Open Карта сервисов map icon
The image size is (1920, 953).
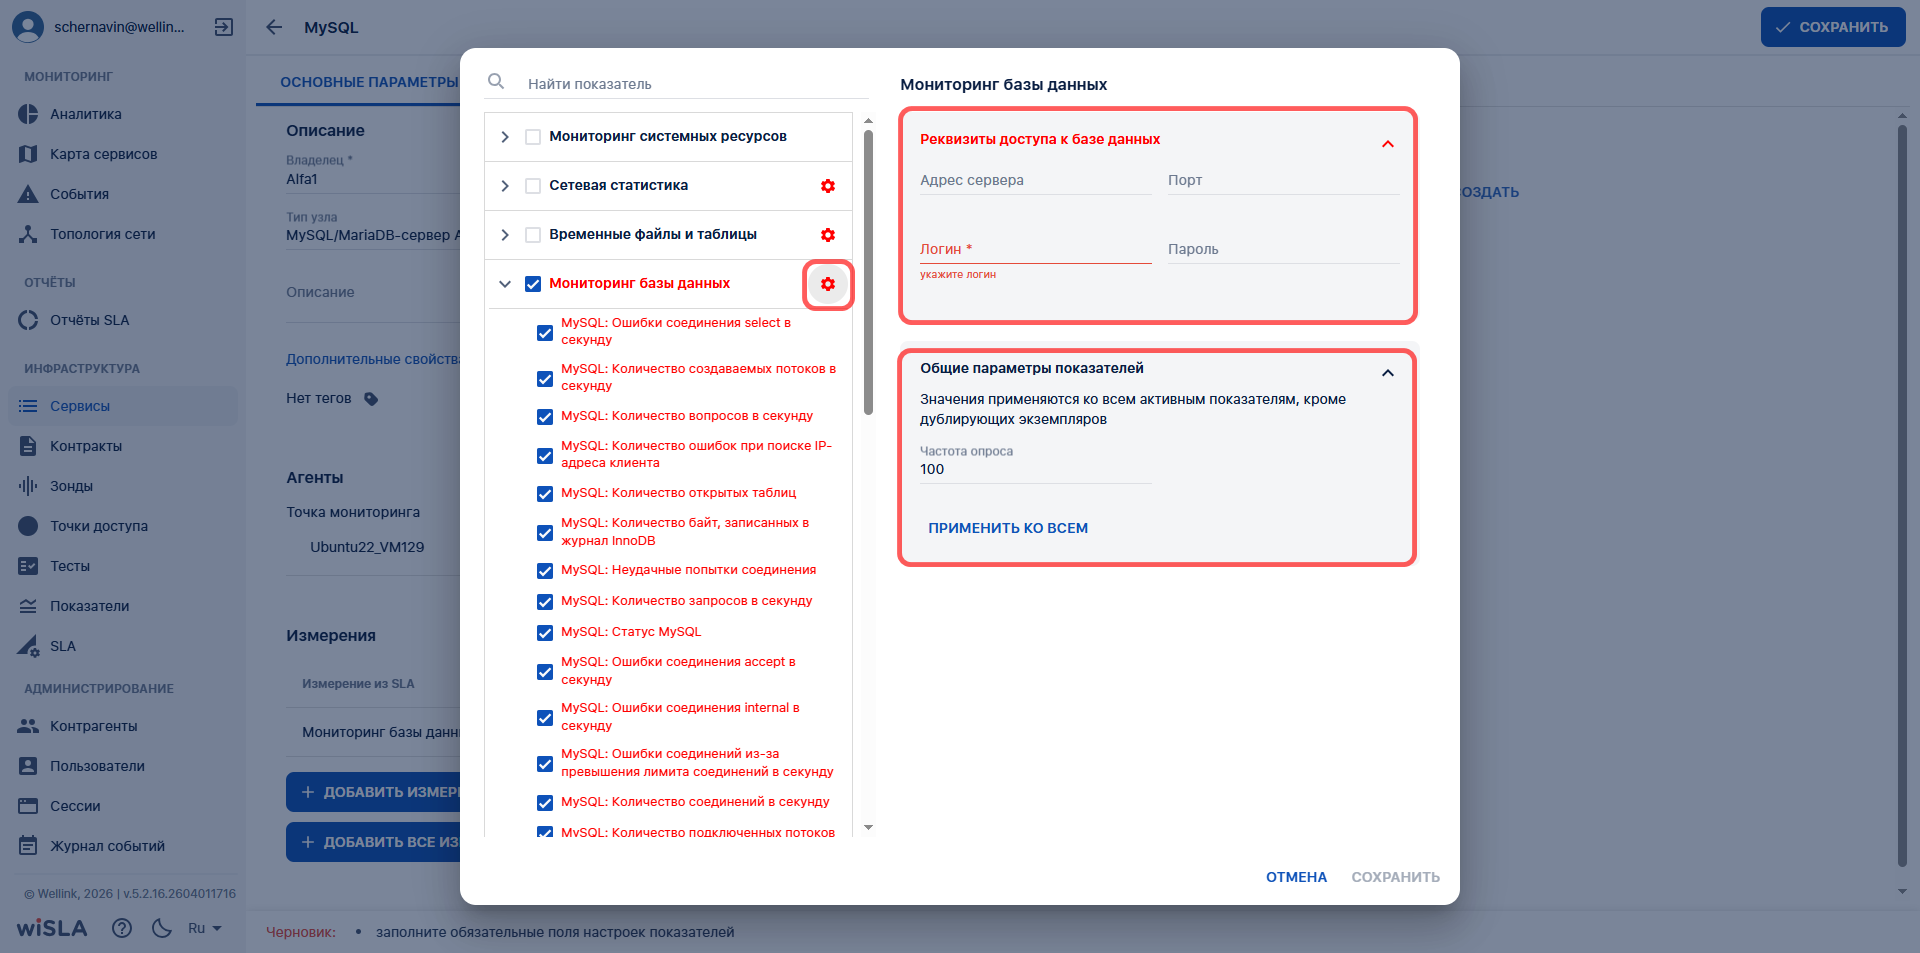click(x=28, y=154)
